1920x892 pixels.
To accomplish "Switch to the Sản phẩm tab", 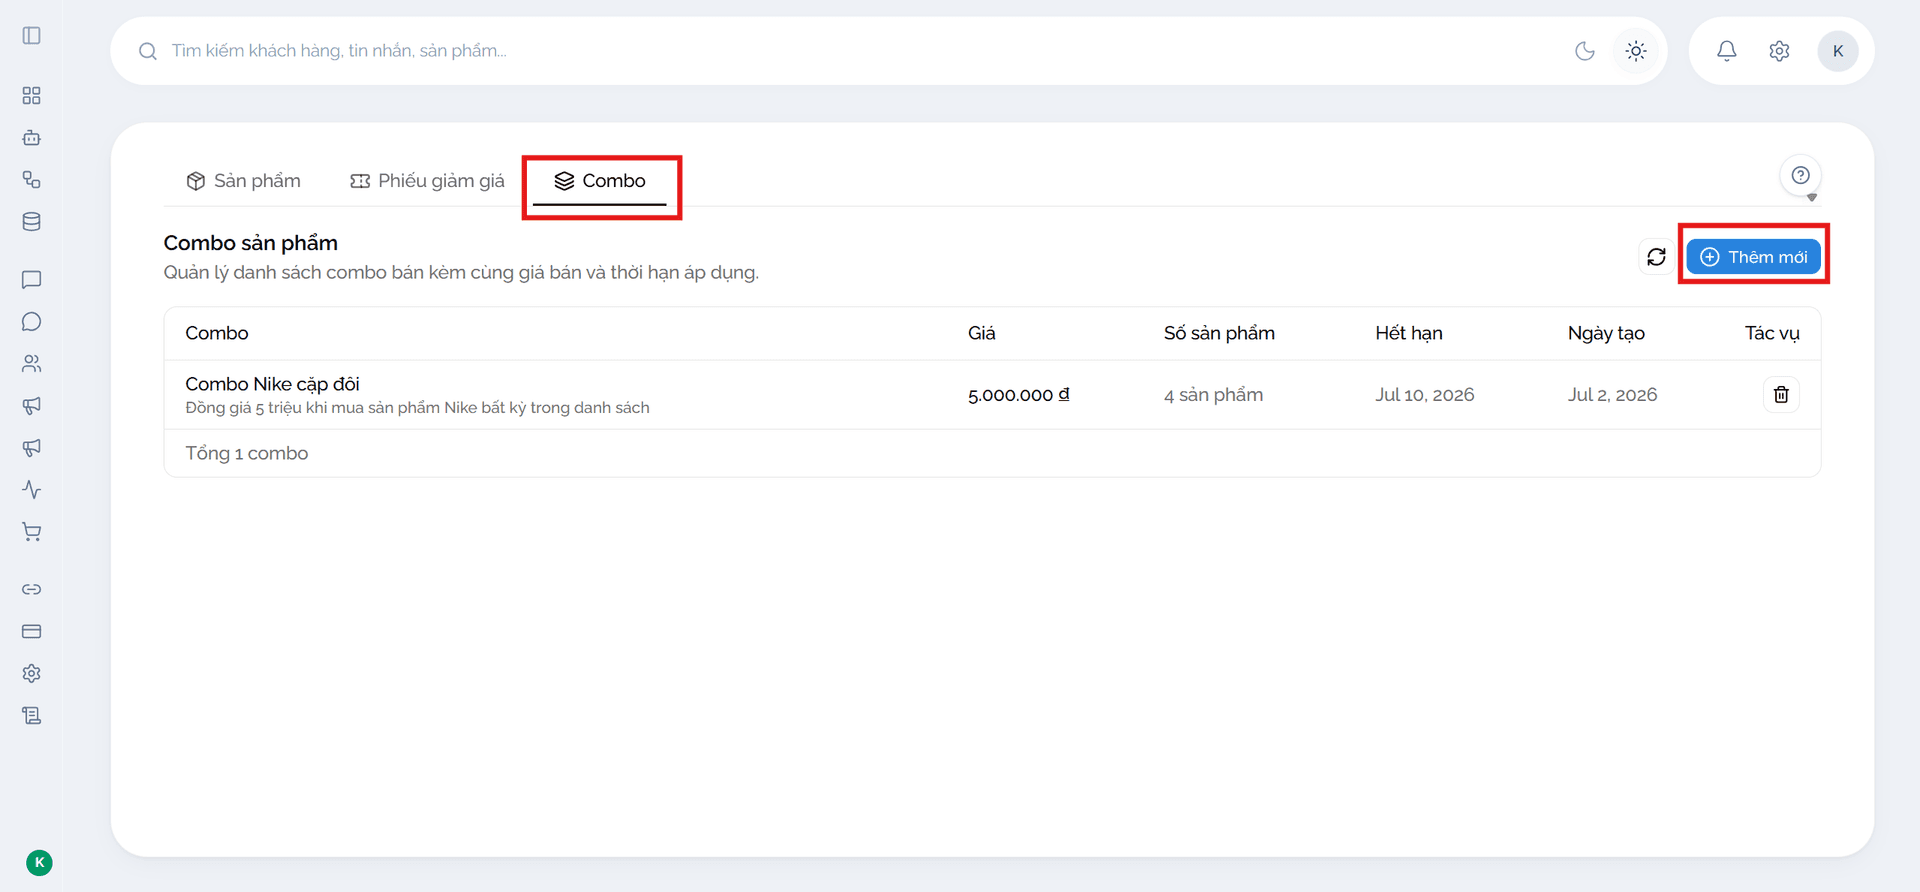I will (243, 181).
